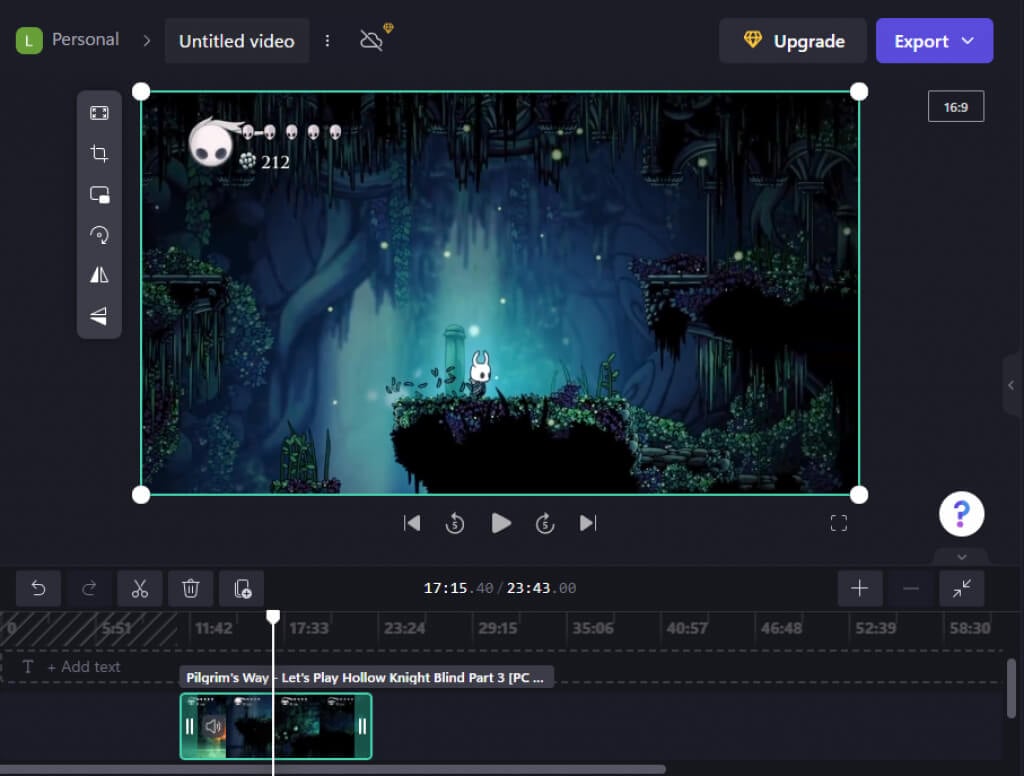Flip clip horizontally

pyautogui.click(x=99, y=275)
